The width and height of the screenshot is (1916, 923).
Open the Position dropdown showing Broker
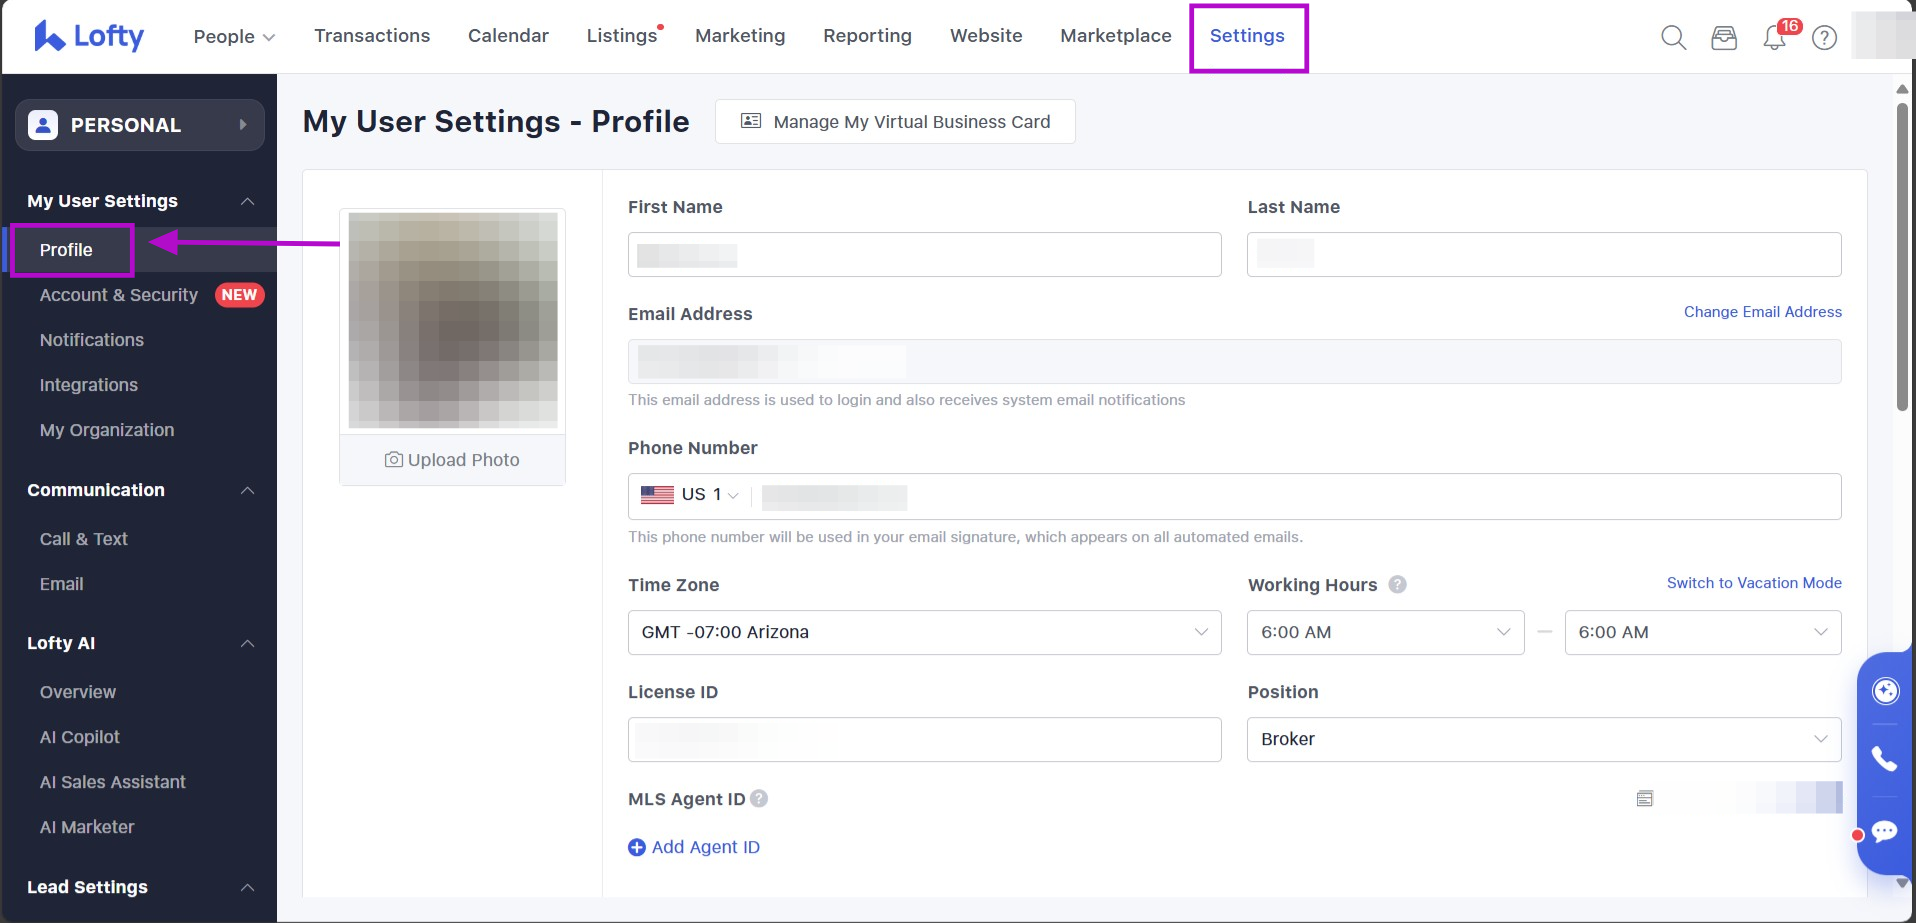click(1543, 739)
